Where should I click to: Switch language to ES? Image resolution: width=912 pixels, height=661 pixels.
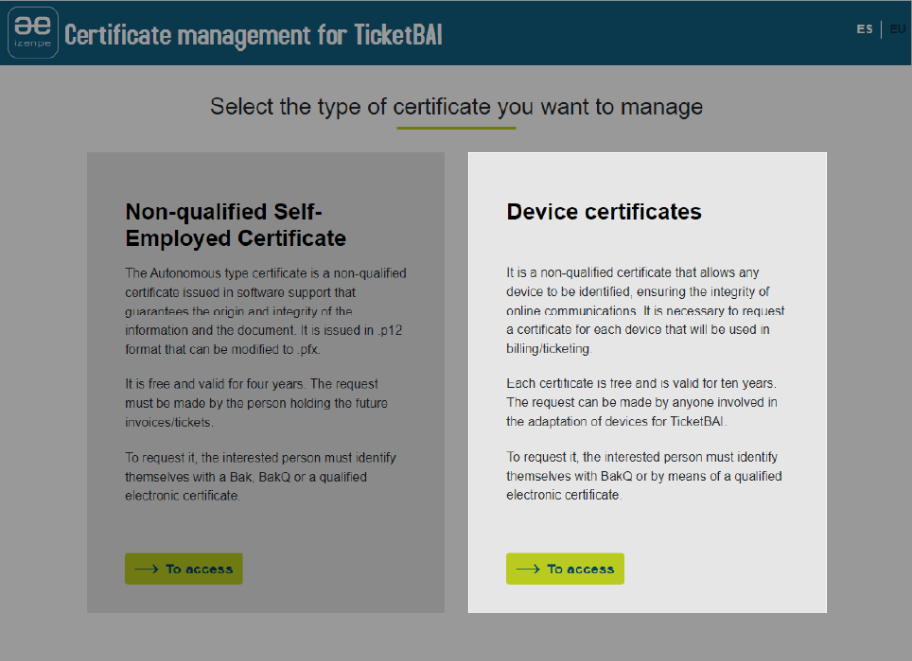click(864, 29)
